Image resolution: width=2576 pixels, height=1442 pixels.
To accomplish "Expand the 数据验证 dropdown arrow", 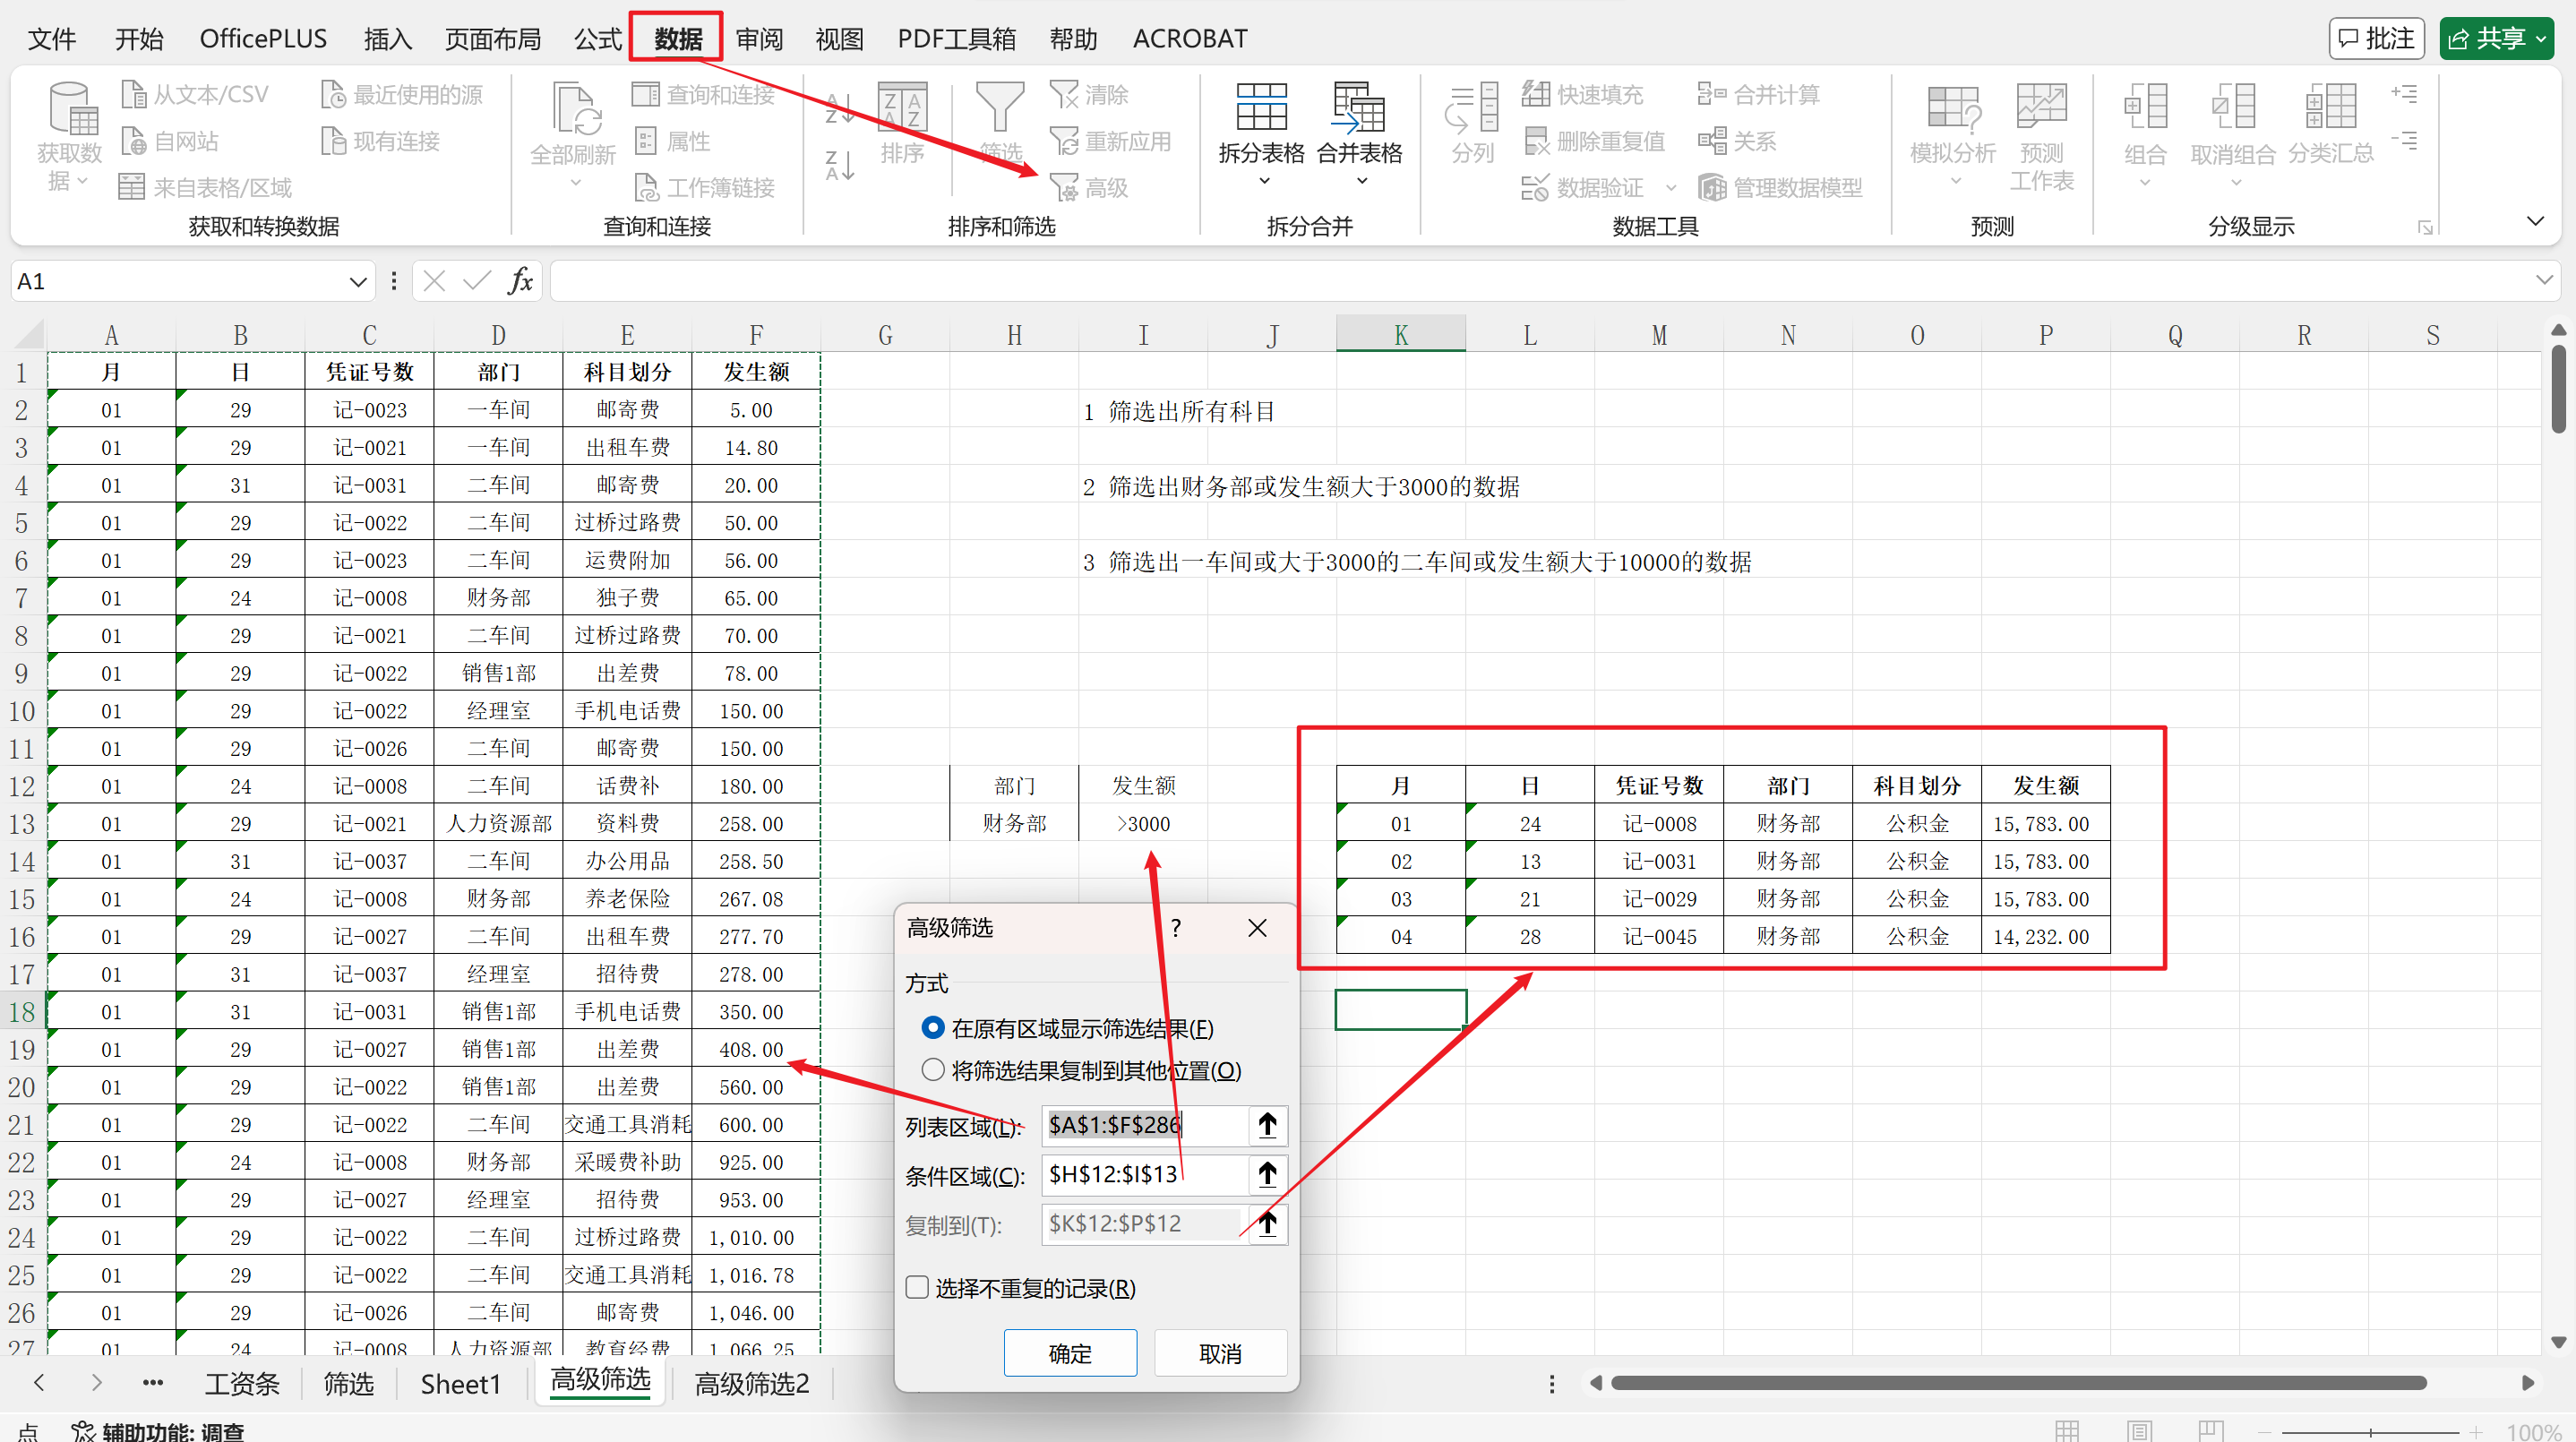I will click(x=1673, y=187).
